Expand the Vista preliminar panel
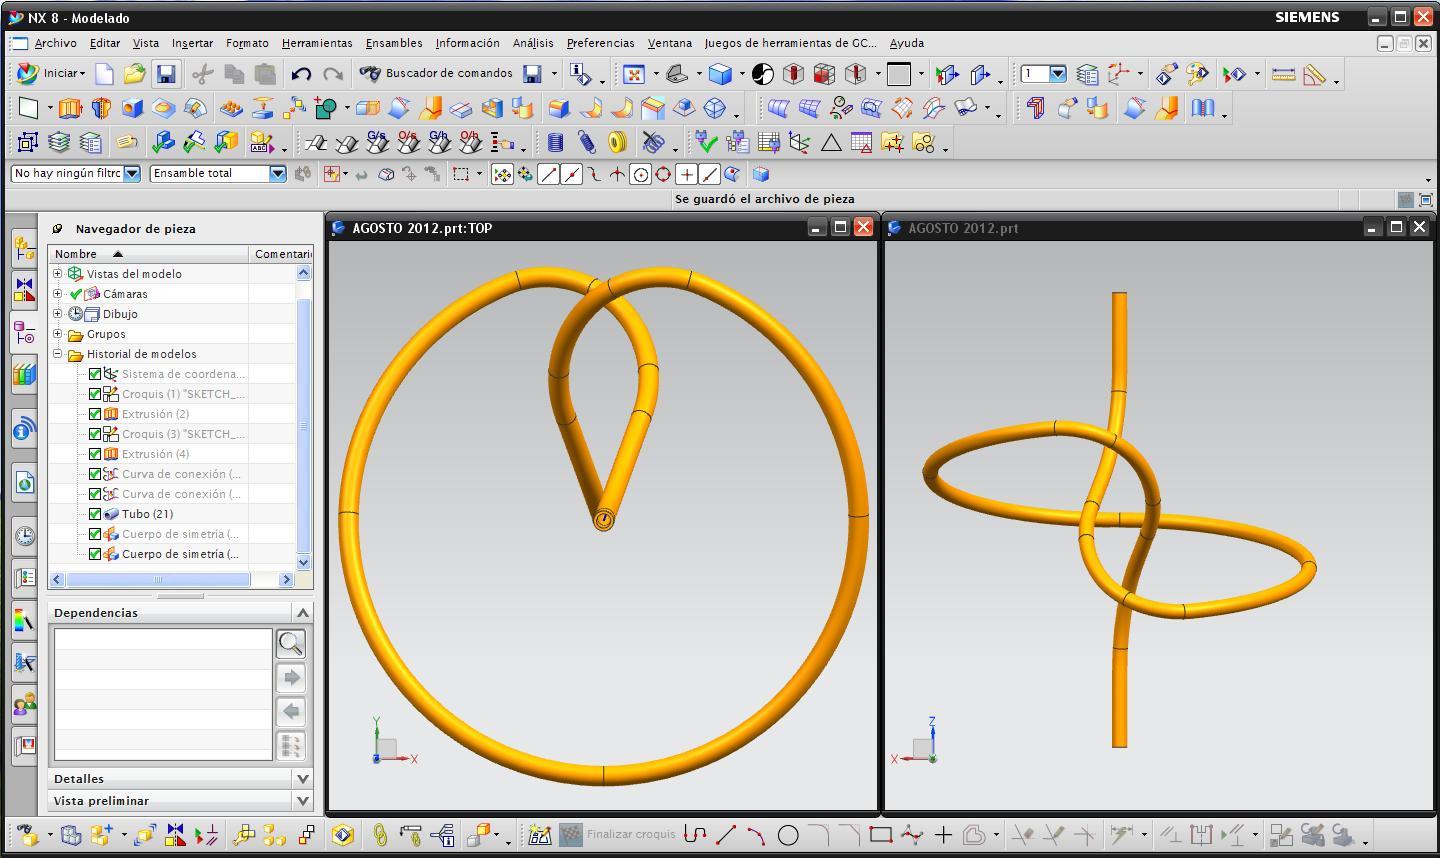 (x=303, y=800)
